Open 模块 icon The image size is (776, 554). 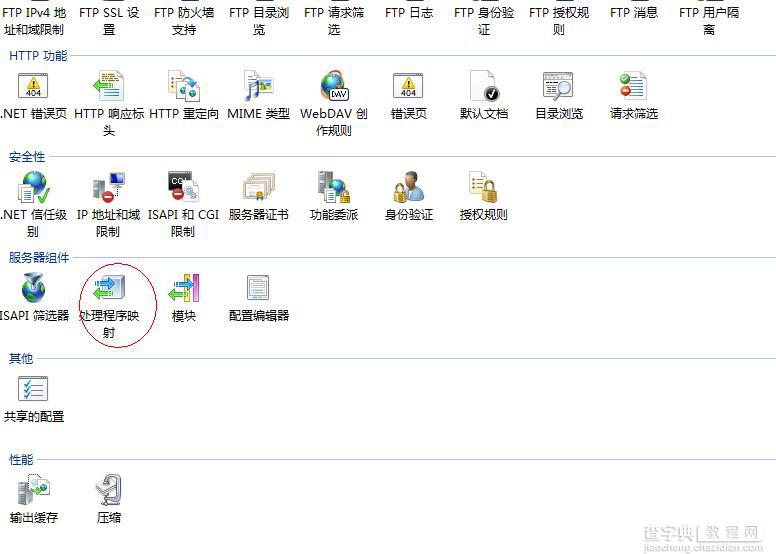click(x=184, y=288)
